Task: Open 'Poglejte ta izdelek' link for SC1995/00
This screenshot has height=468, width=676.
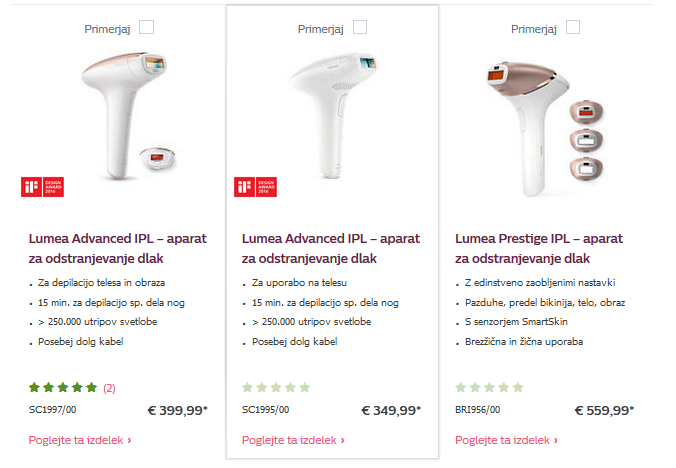Action: 293,440
